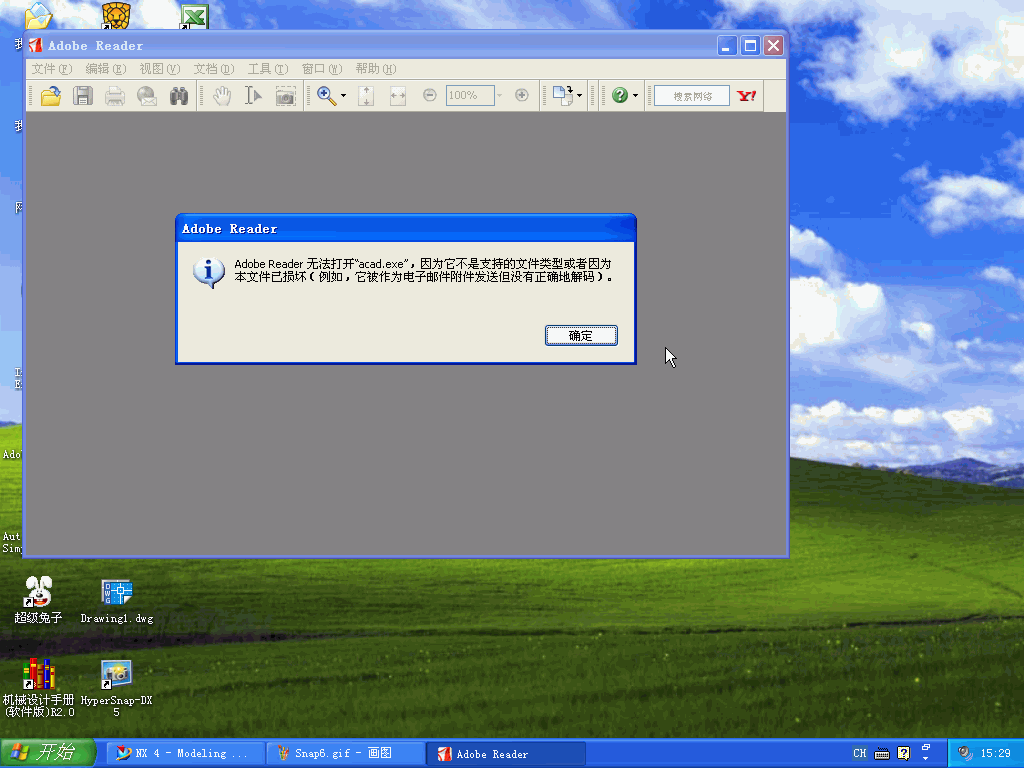Viewport: 1024px width, 768px height.
Task: Click the Fit Page icon
Action: pyautogui.click(x=366, y=96)
